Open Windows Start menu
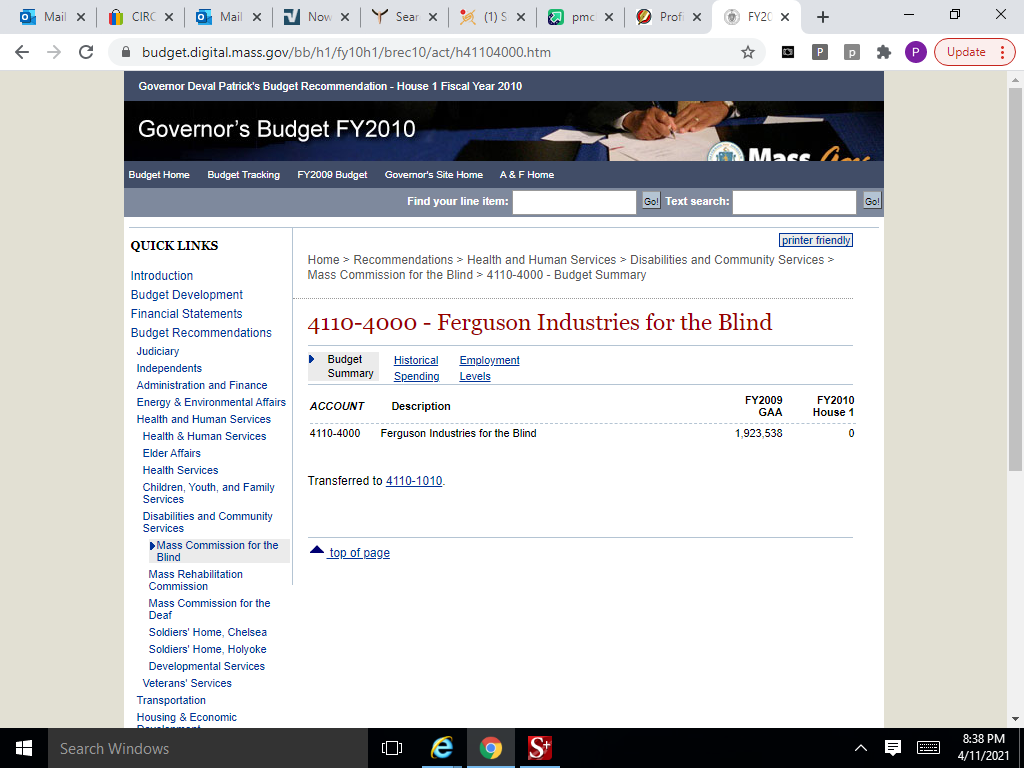The image size is (1024, 768). [24, 748]
